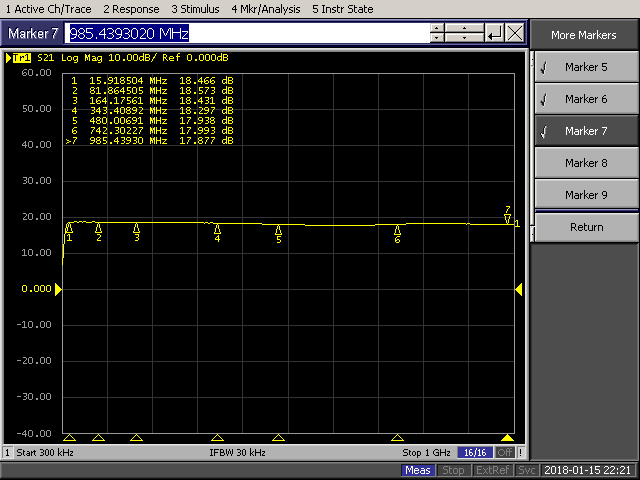This screenshot has height=480, width=640.
Task: Click the IFBW 30 kHz readout
Action: pyautogui.click(x=238, y=453)
